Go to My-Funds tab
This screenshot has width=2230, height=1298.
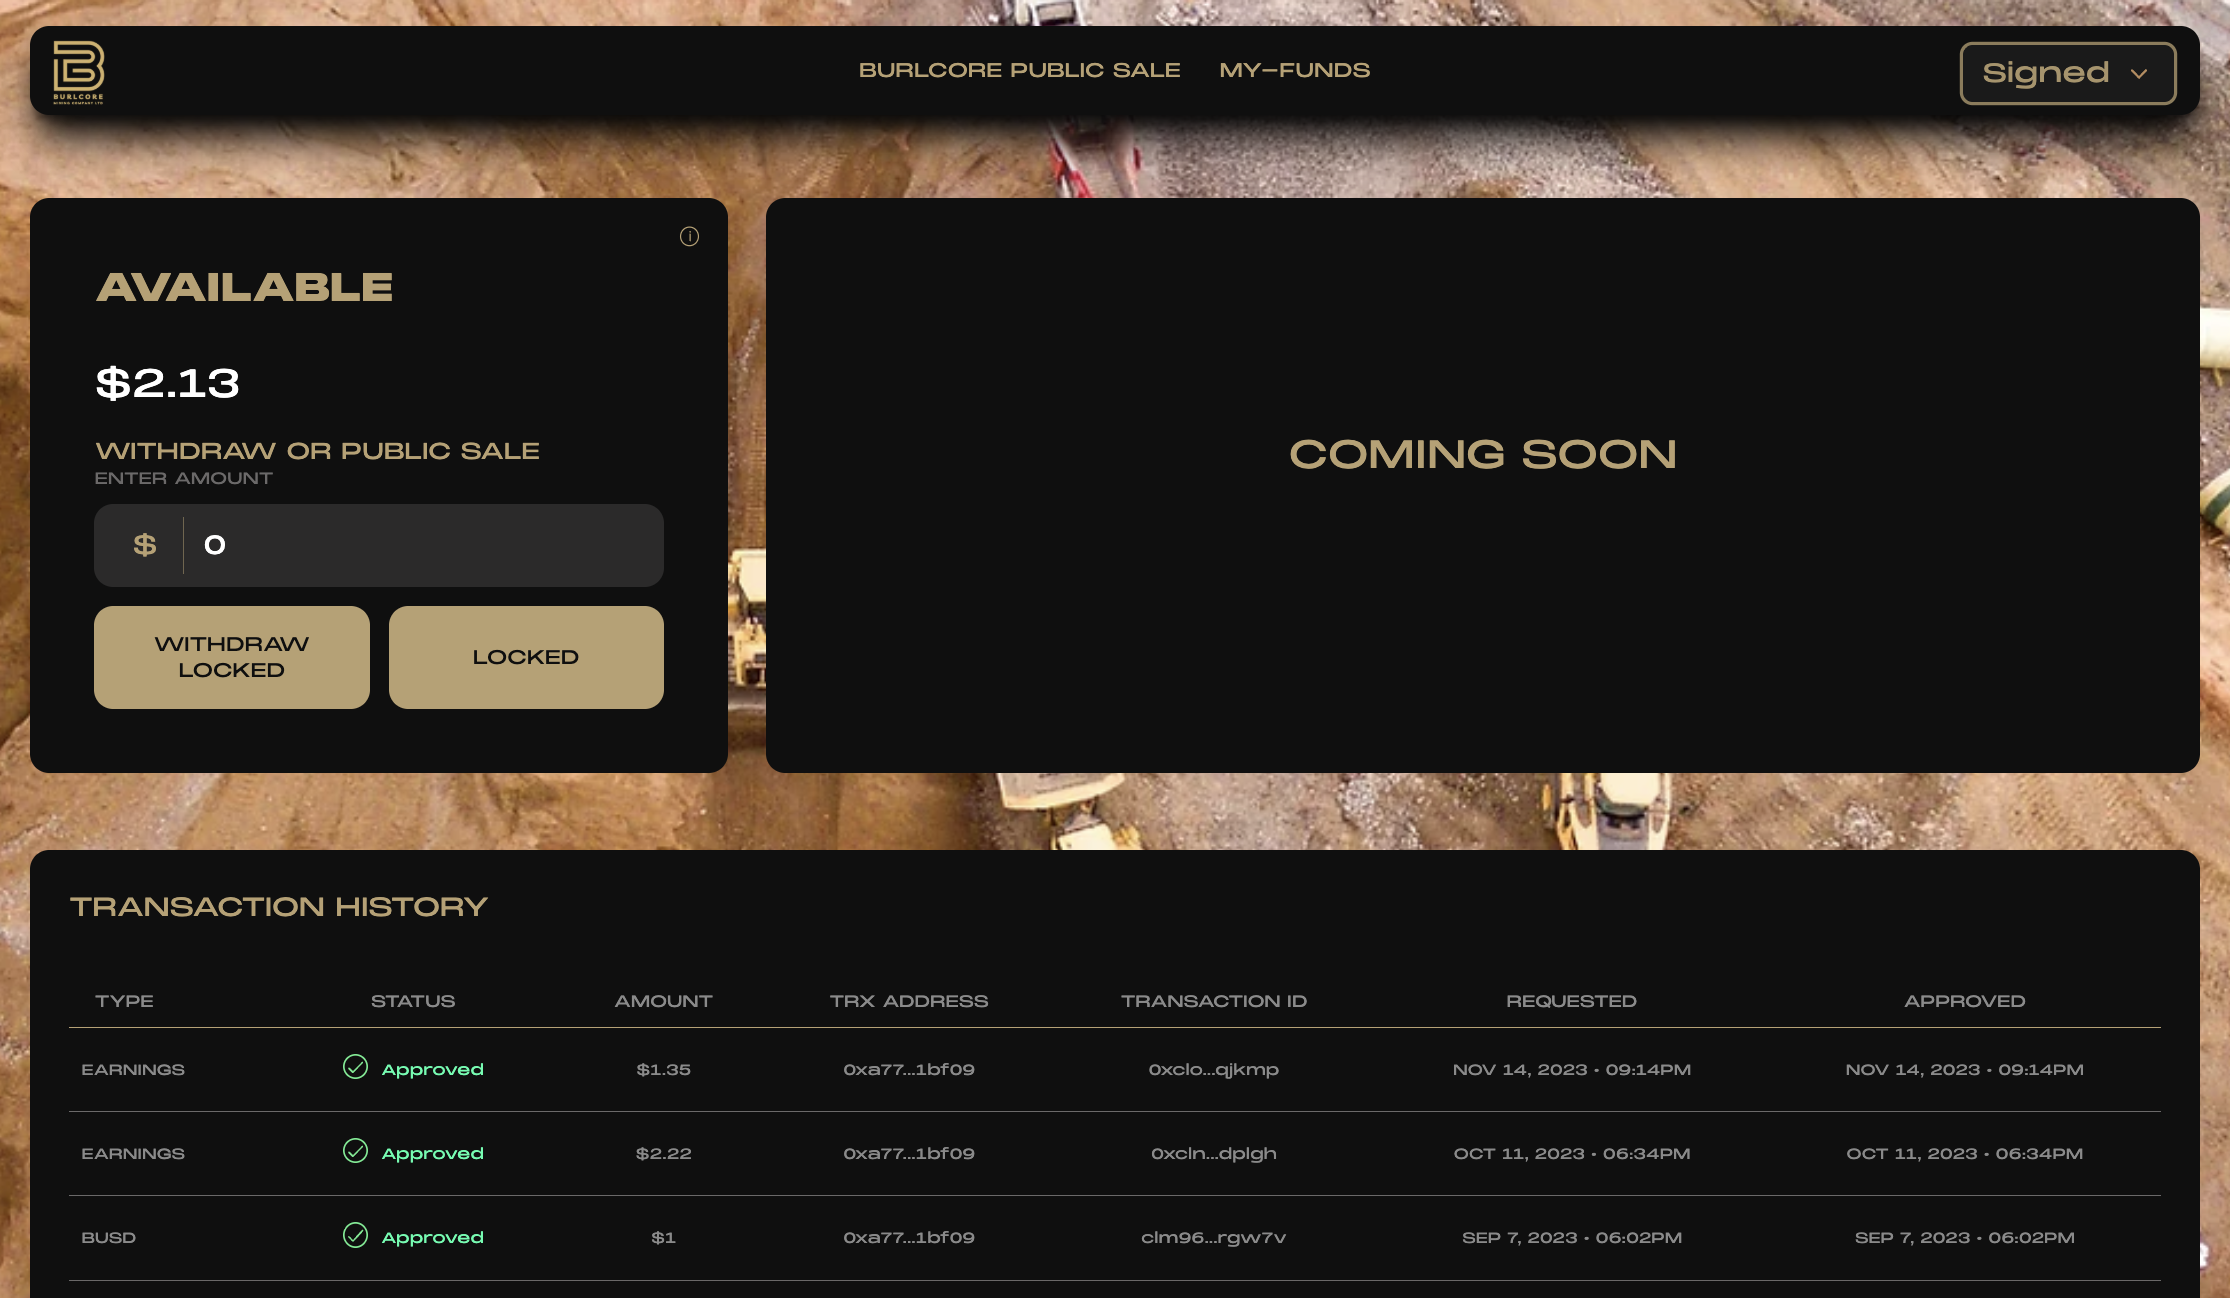click(1294, 70)
